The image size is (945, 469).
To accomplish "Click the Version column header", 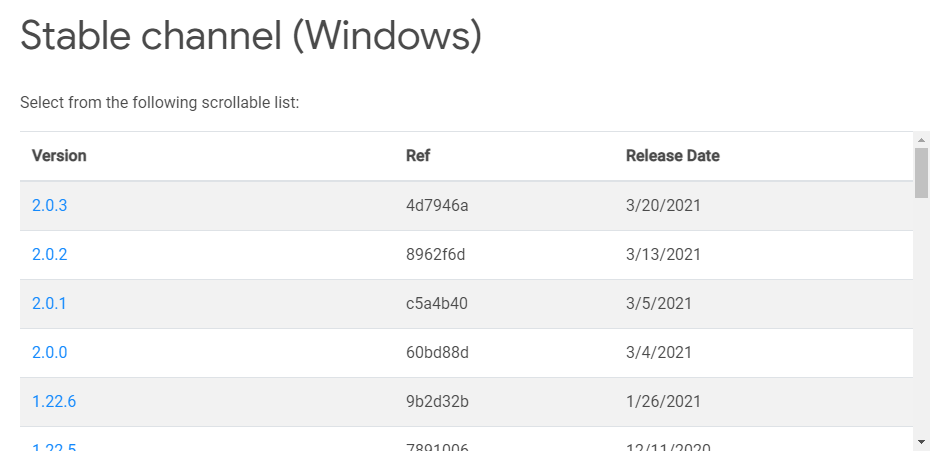I will (x=59, y=156).
